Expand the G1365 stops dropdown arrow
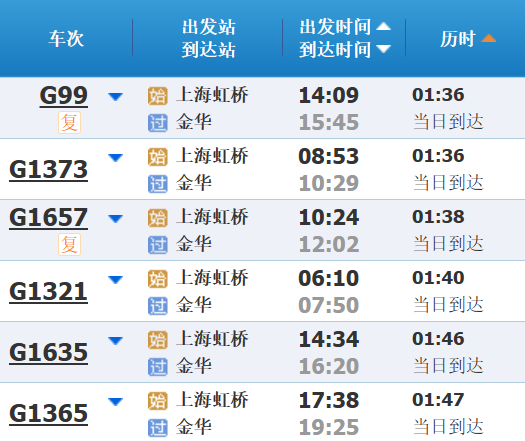 point(116,401)
